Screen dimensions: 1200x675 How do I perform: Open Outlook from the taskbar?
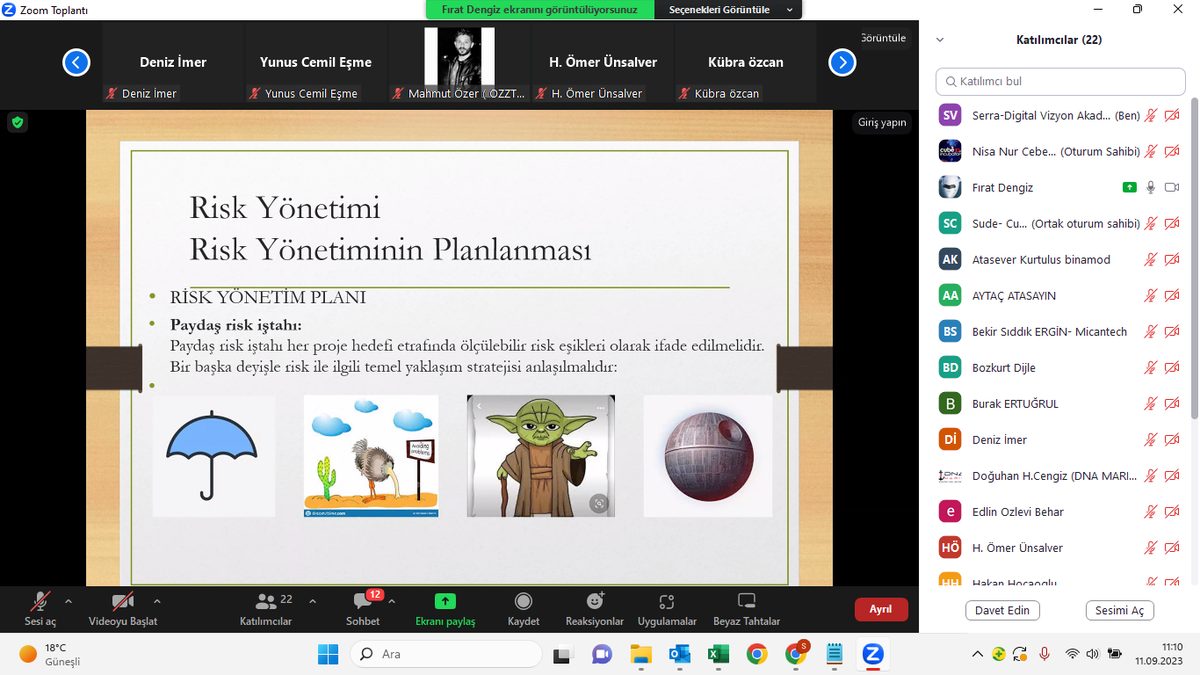680,654
